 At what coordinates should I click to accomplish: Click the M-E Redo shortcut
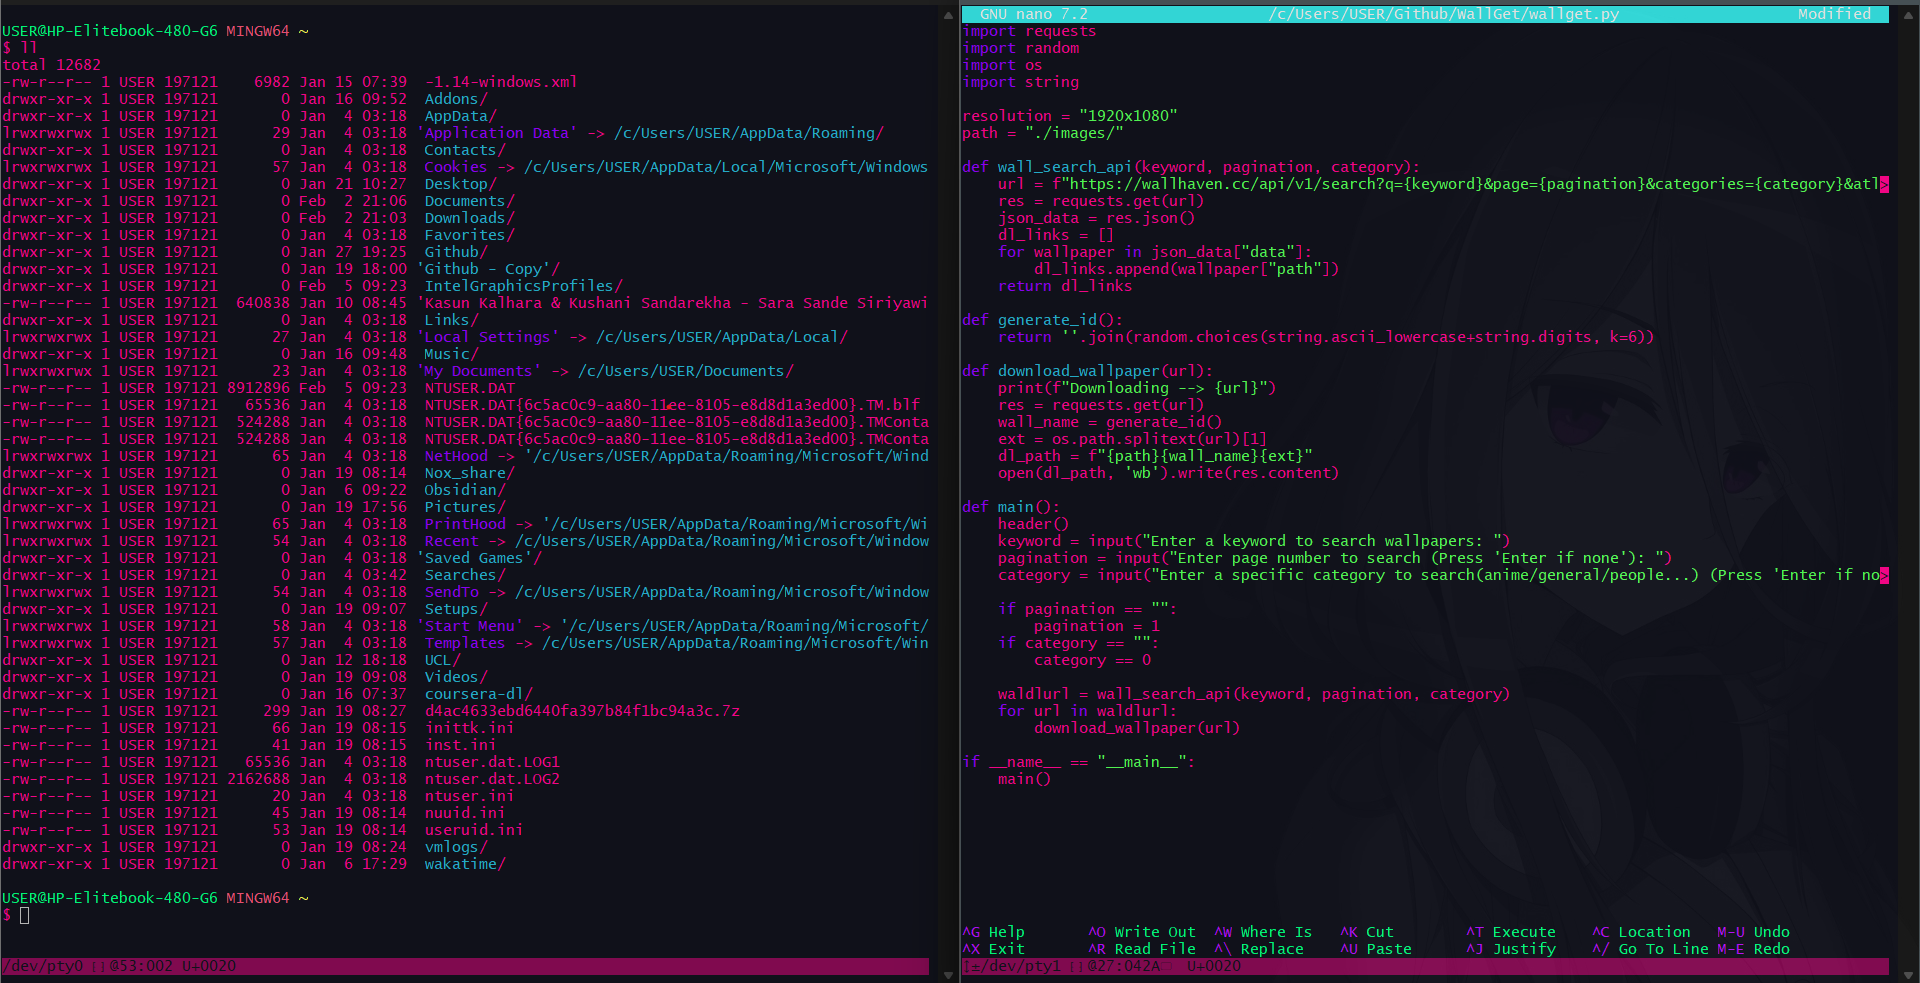[1753, 949]
